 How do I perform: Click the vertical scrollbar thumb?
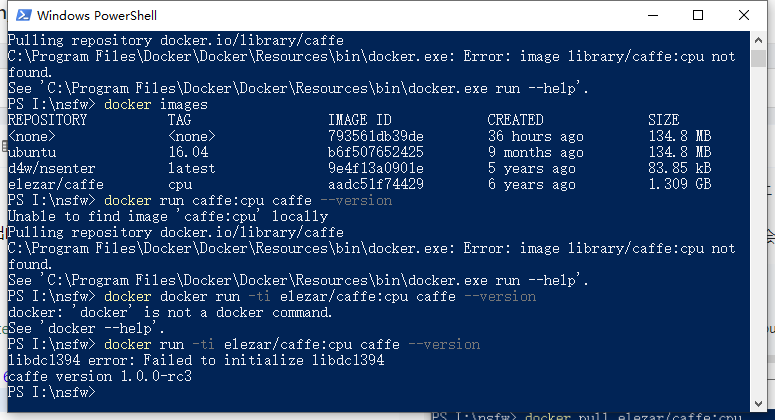(x=758, y=58)
